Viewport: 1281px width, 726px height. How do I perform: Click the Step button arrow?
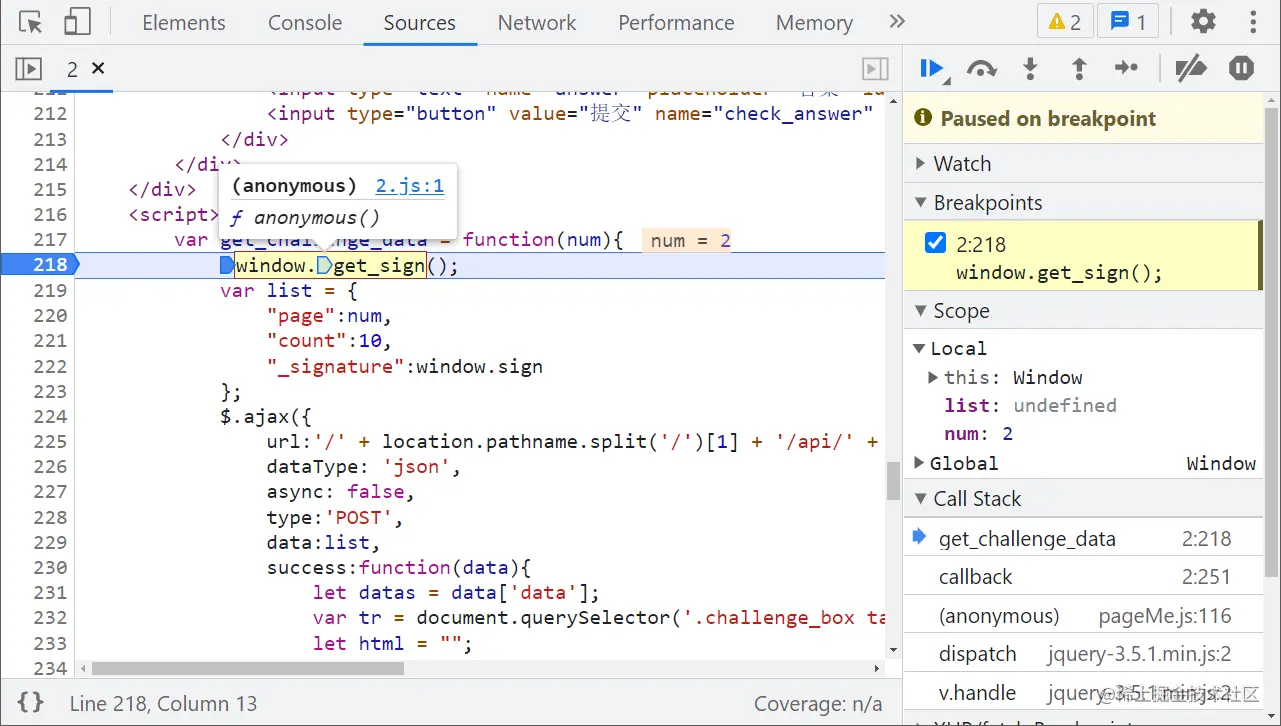pos(1126,69)
